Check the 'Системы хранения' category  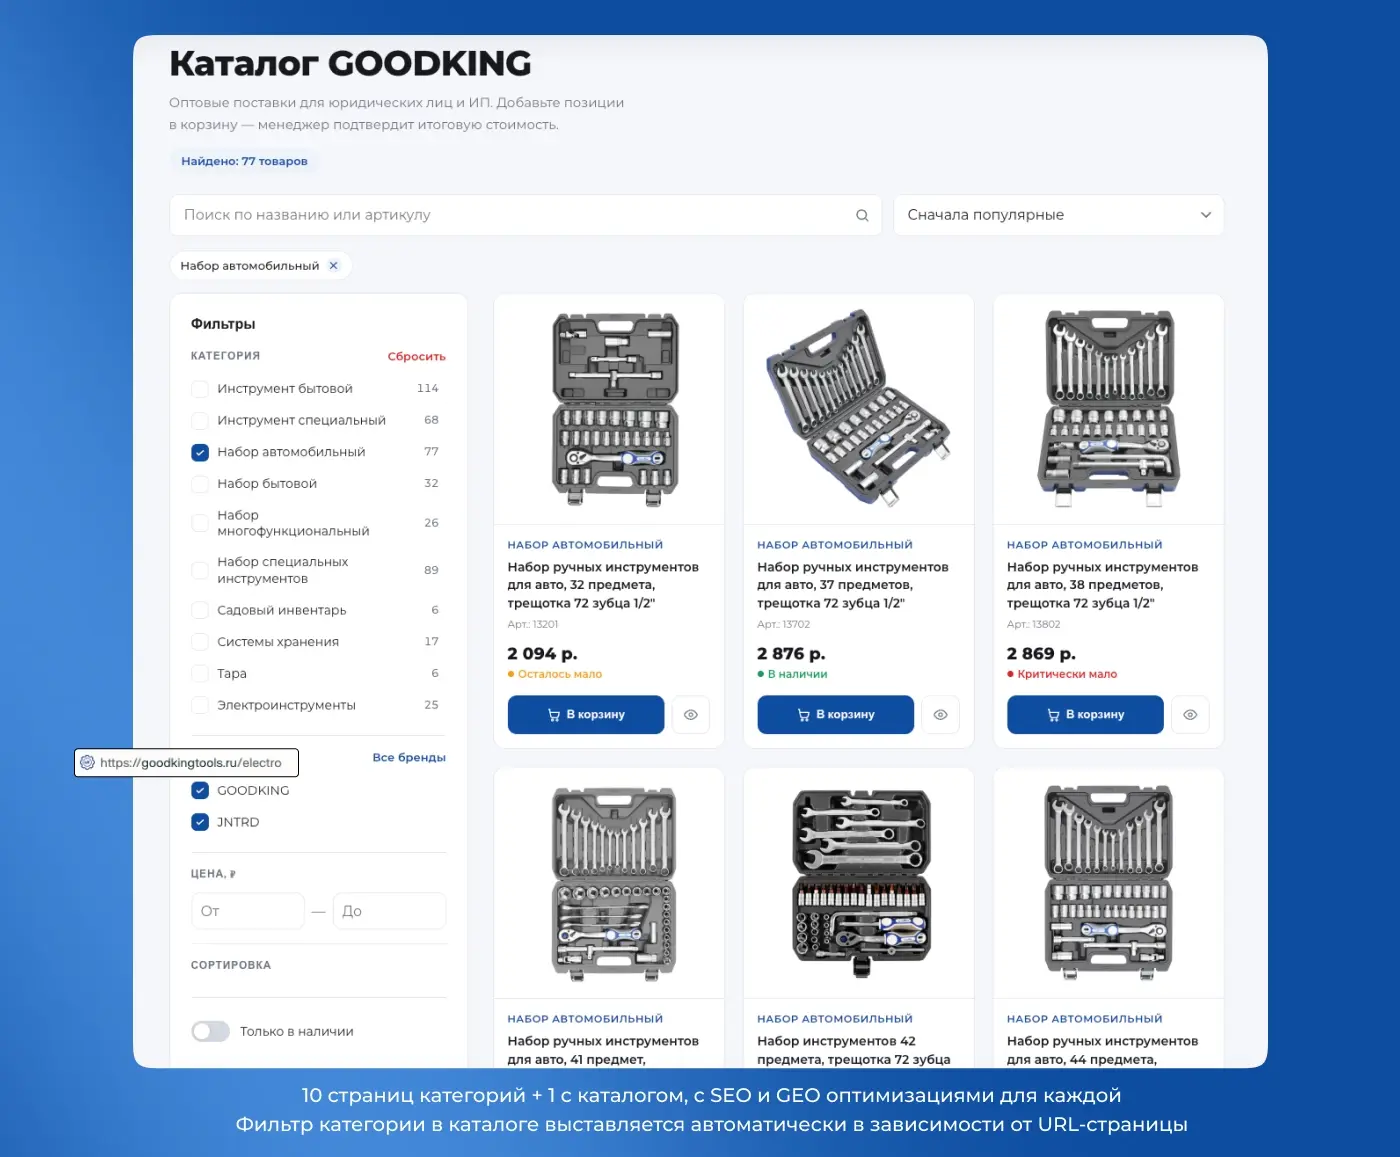pos(200,642)
